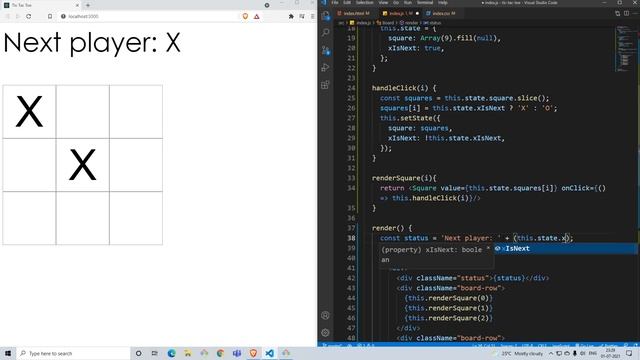Image resolution: width=640 pixels, height=360 pixels.
Task: Click the browser bookmark icon
Action: click(50, 16)
